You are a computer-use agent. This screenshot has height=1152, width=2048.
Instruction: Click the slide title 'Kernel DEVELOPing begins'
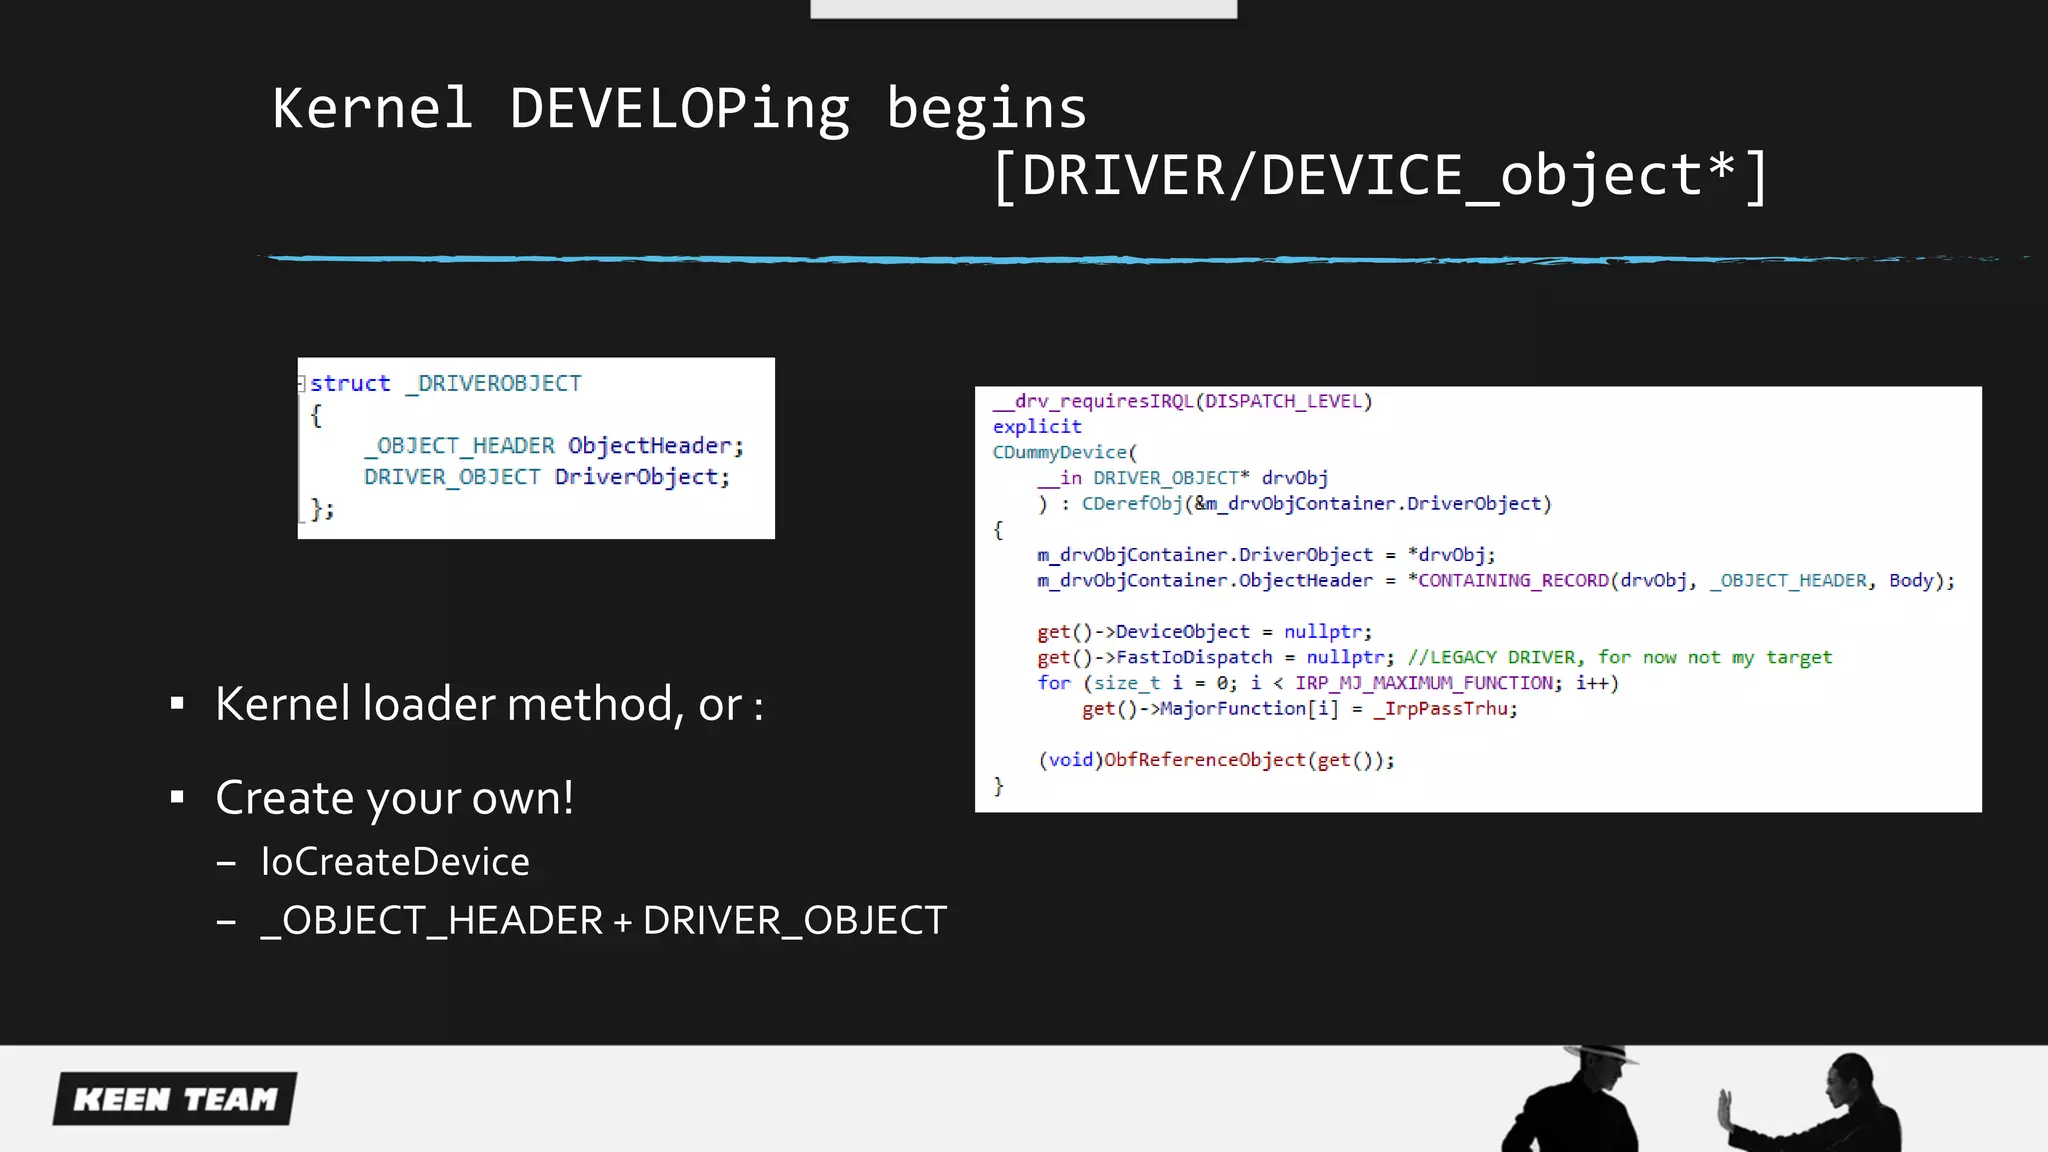tap(679, 108)
